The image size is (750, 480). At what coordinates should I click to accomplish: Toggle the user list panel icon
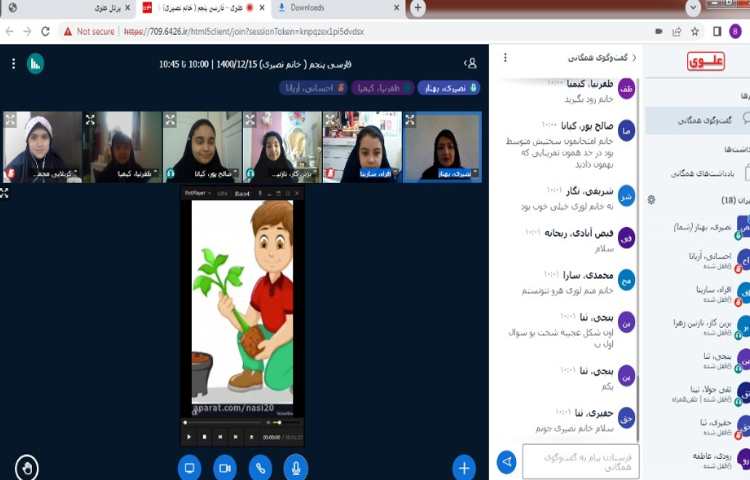[x=471, y=62]
